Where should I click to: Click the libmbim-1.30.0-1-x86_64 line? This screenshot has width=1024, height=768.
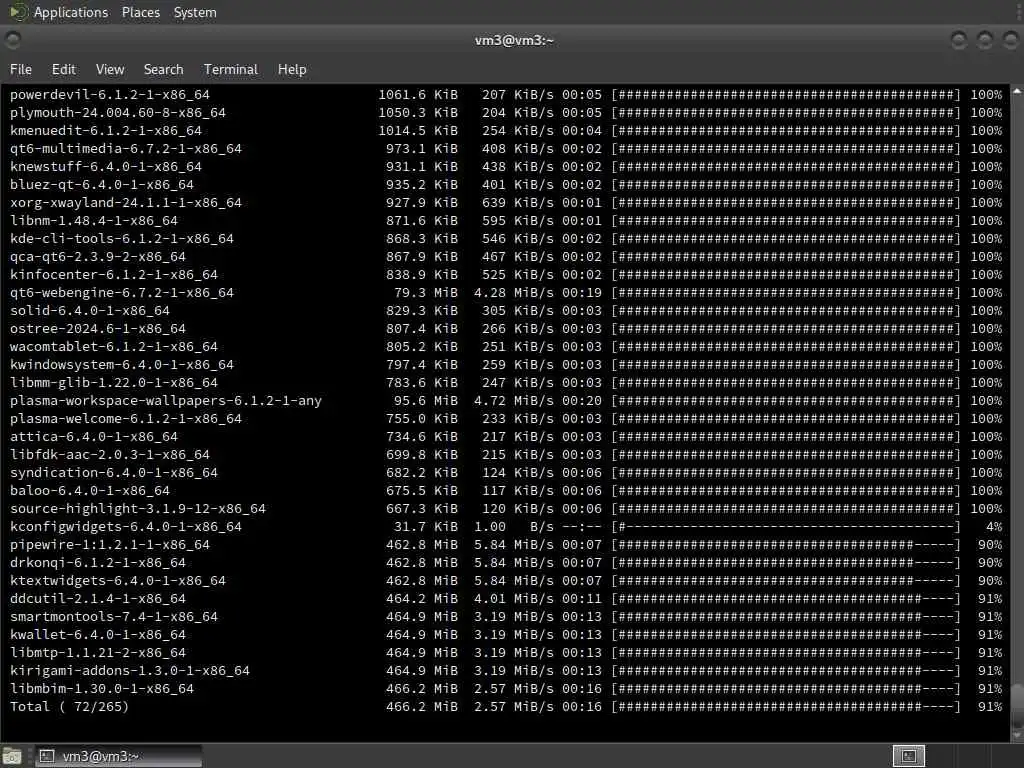506,688
